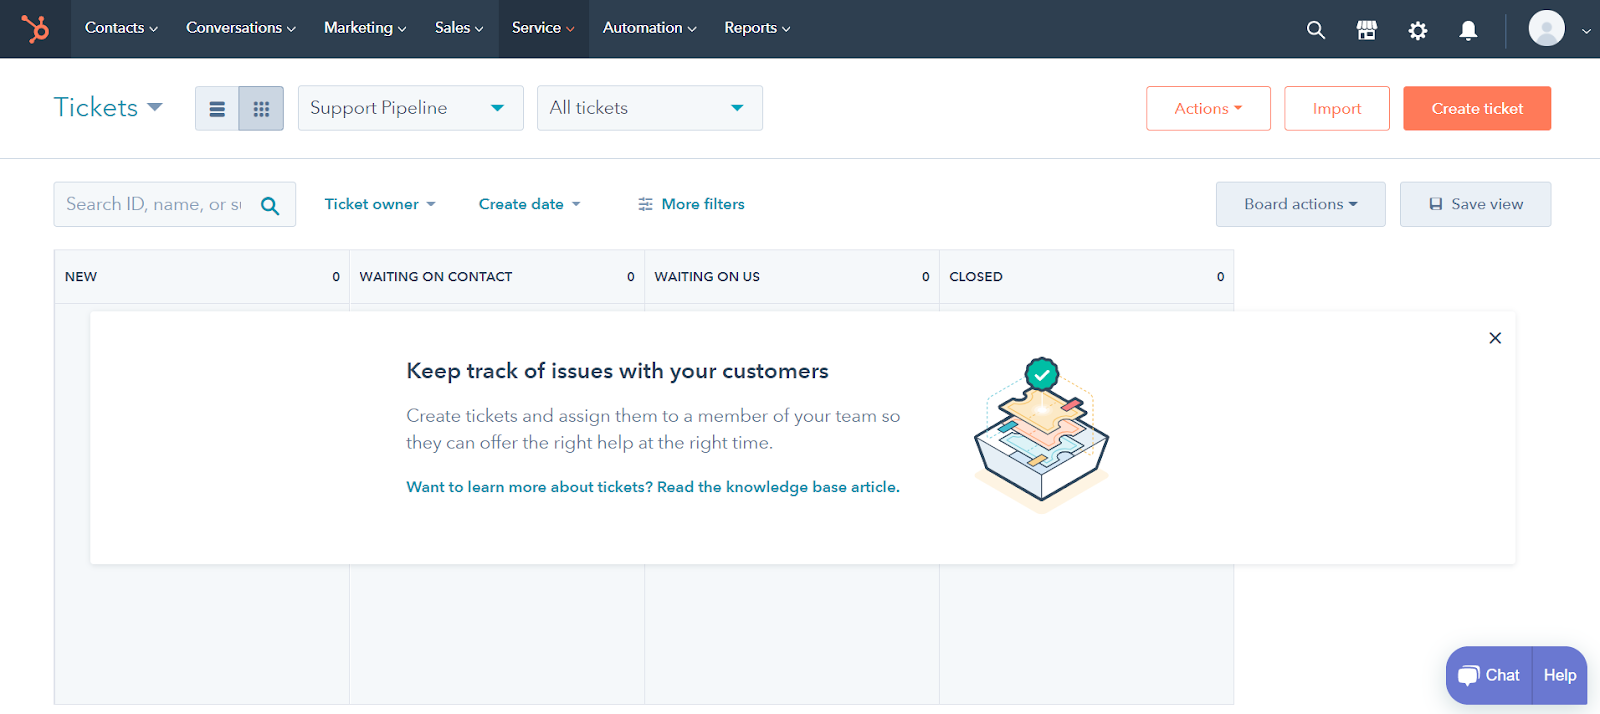Open the settings gear icon
1600x714 pixels.
(x=1418, y=30)
